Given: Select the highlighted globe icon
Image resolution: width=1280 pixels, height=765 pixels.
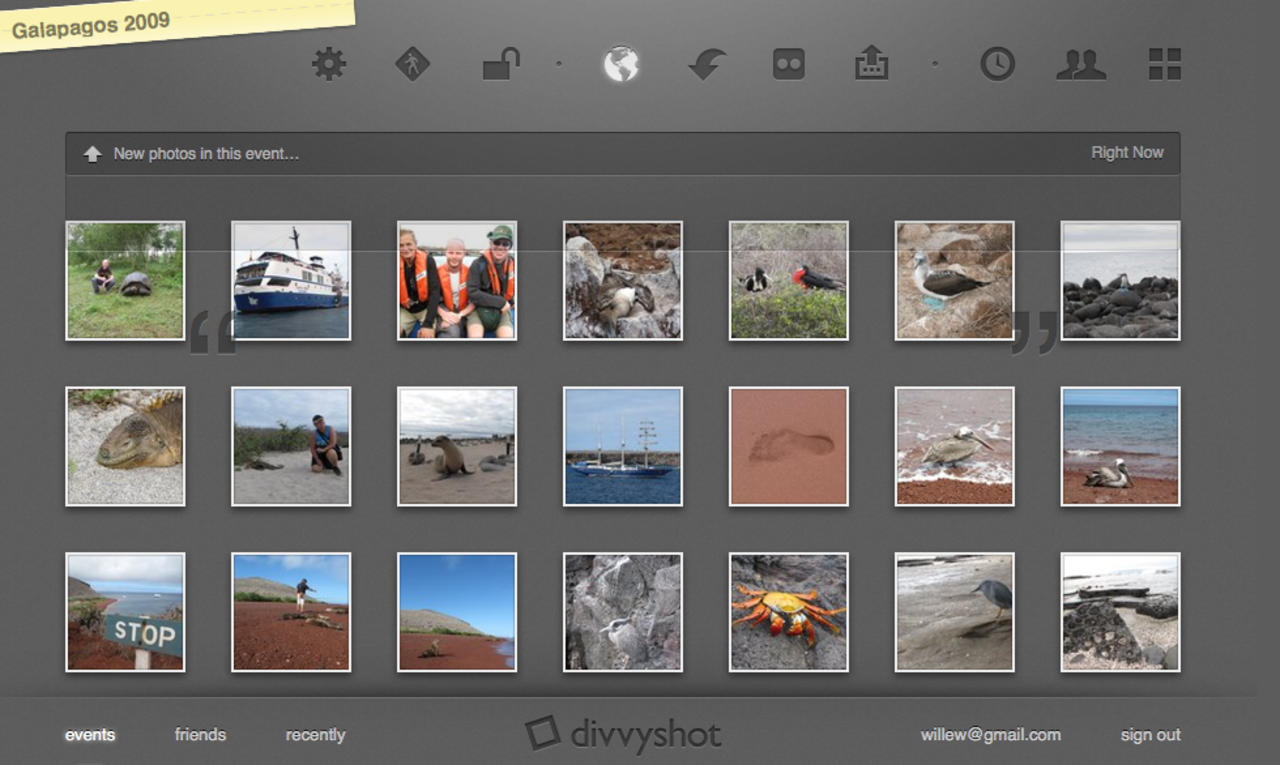Looking at the screenshot, I should pos(621,65).
